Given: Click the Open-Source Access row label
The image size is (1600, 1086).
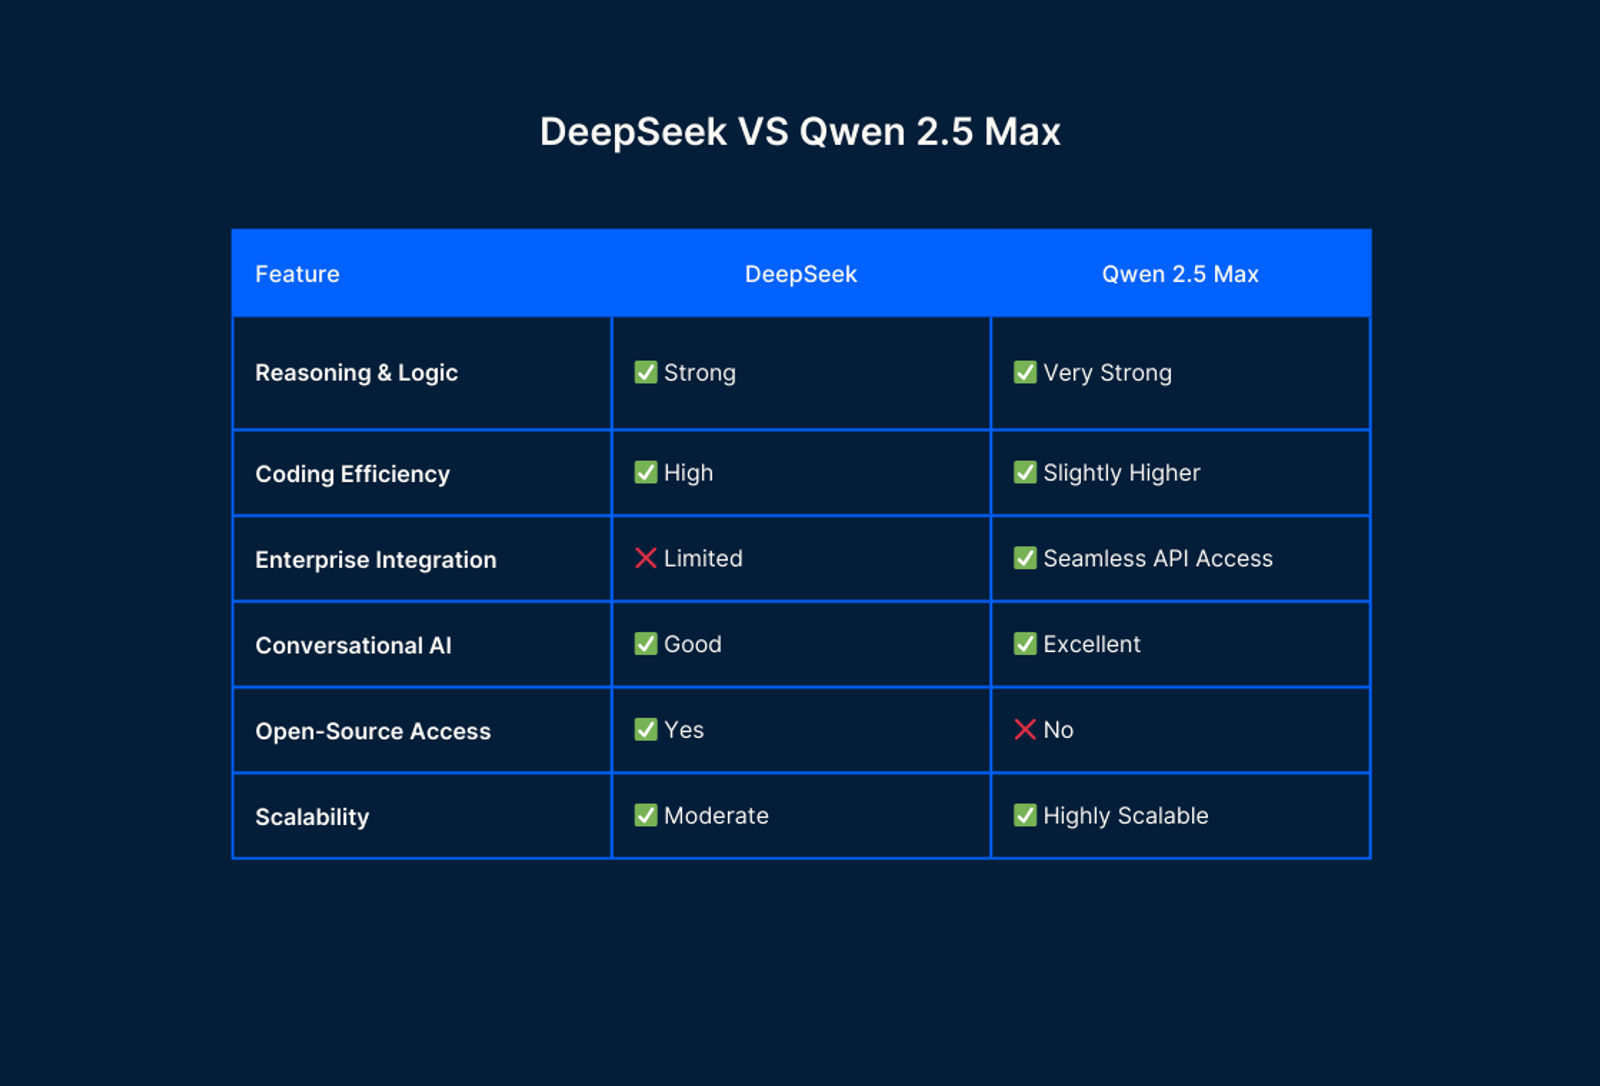Looking at the screenshot, I should pos(373,732).
